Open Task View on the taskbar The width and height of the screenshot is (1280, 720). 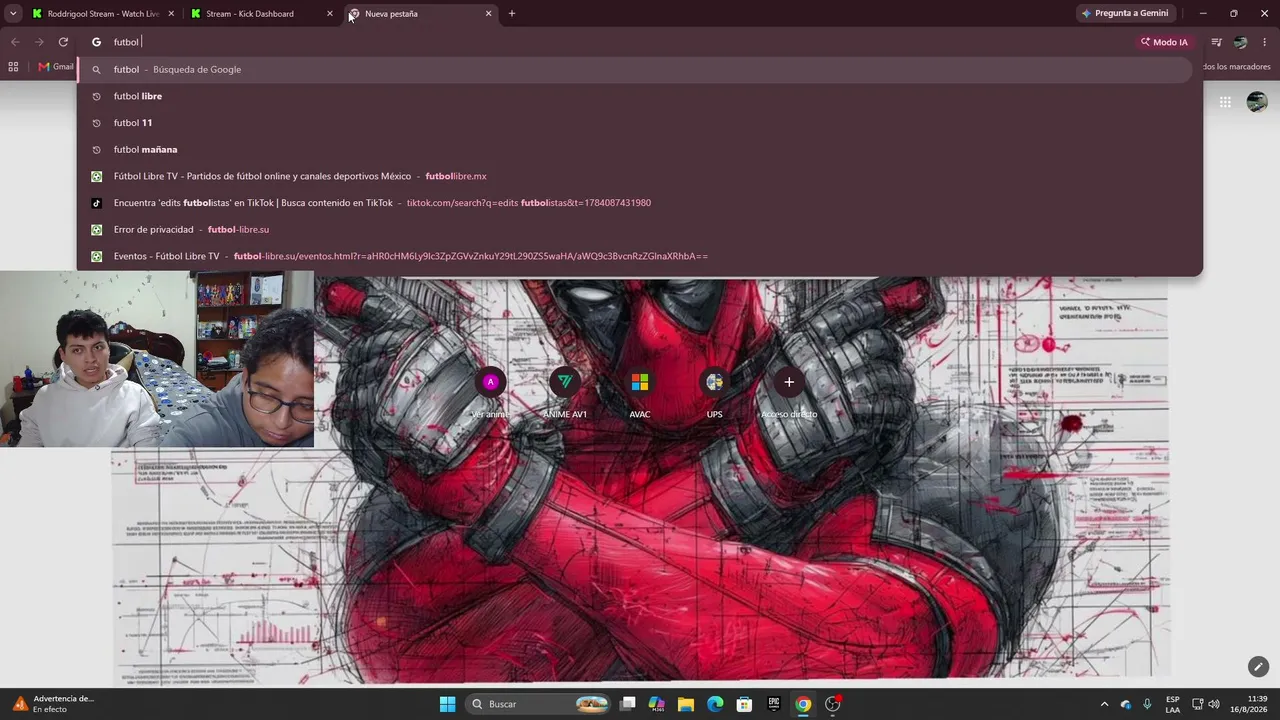pos(628,704)
